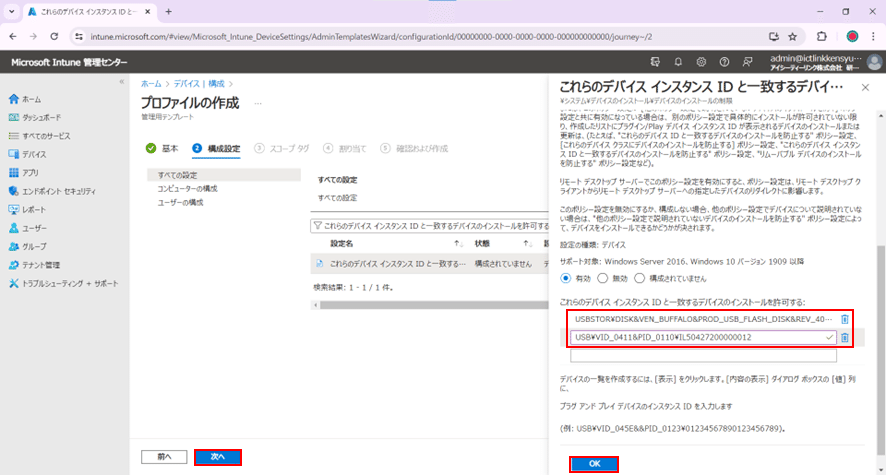This screenshot has height=475, width=886.
Task: Click install app icon in address bar
Action: click(x=774, y=37)
